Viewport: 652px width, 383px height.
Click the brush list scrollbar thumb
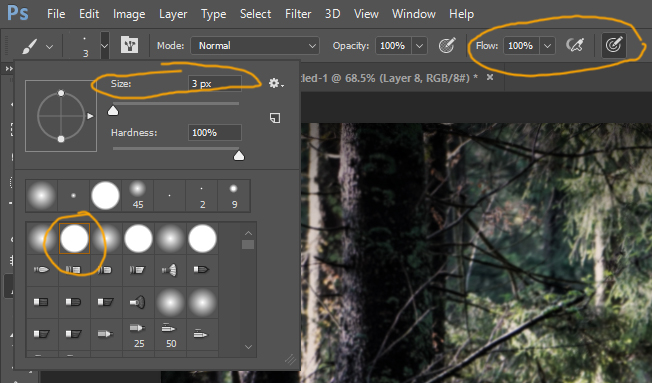tap(248, 245)
